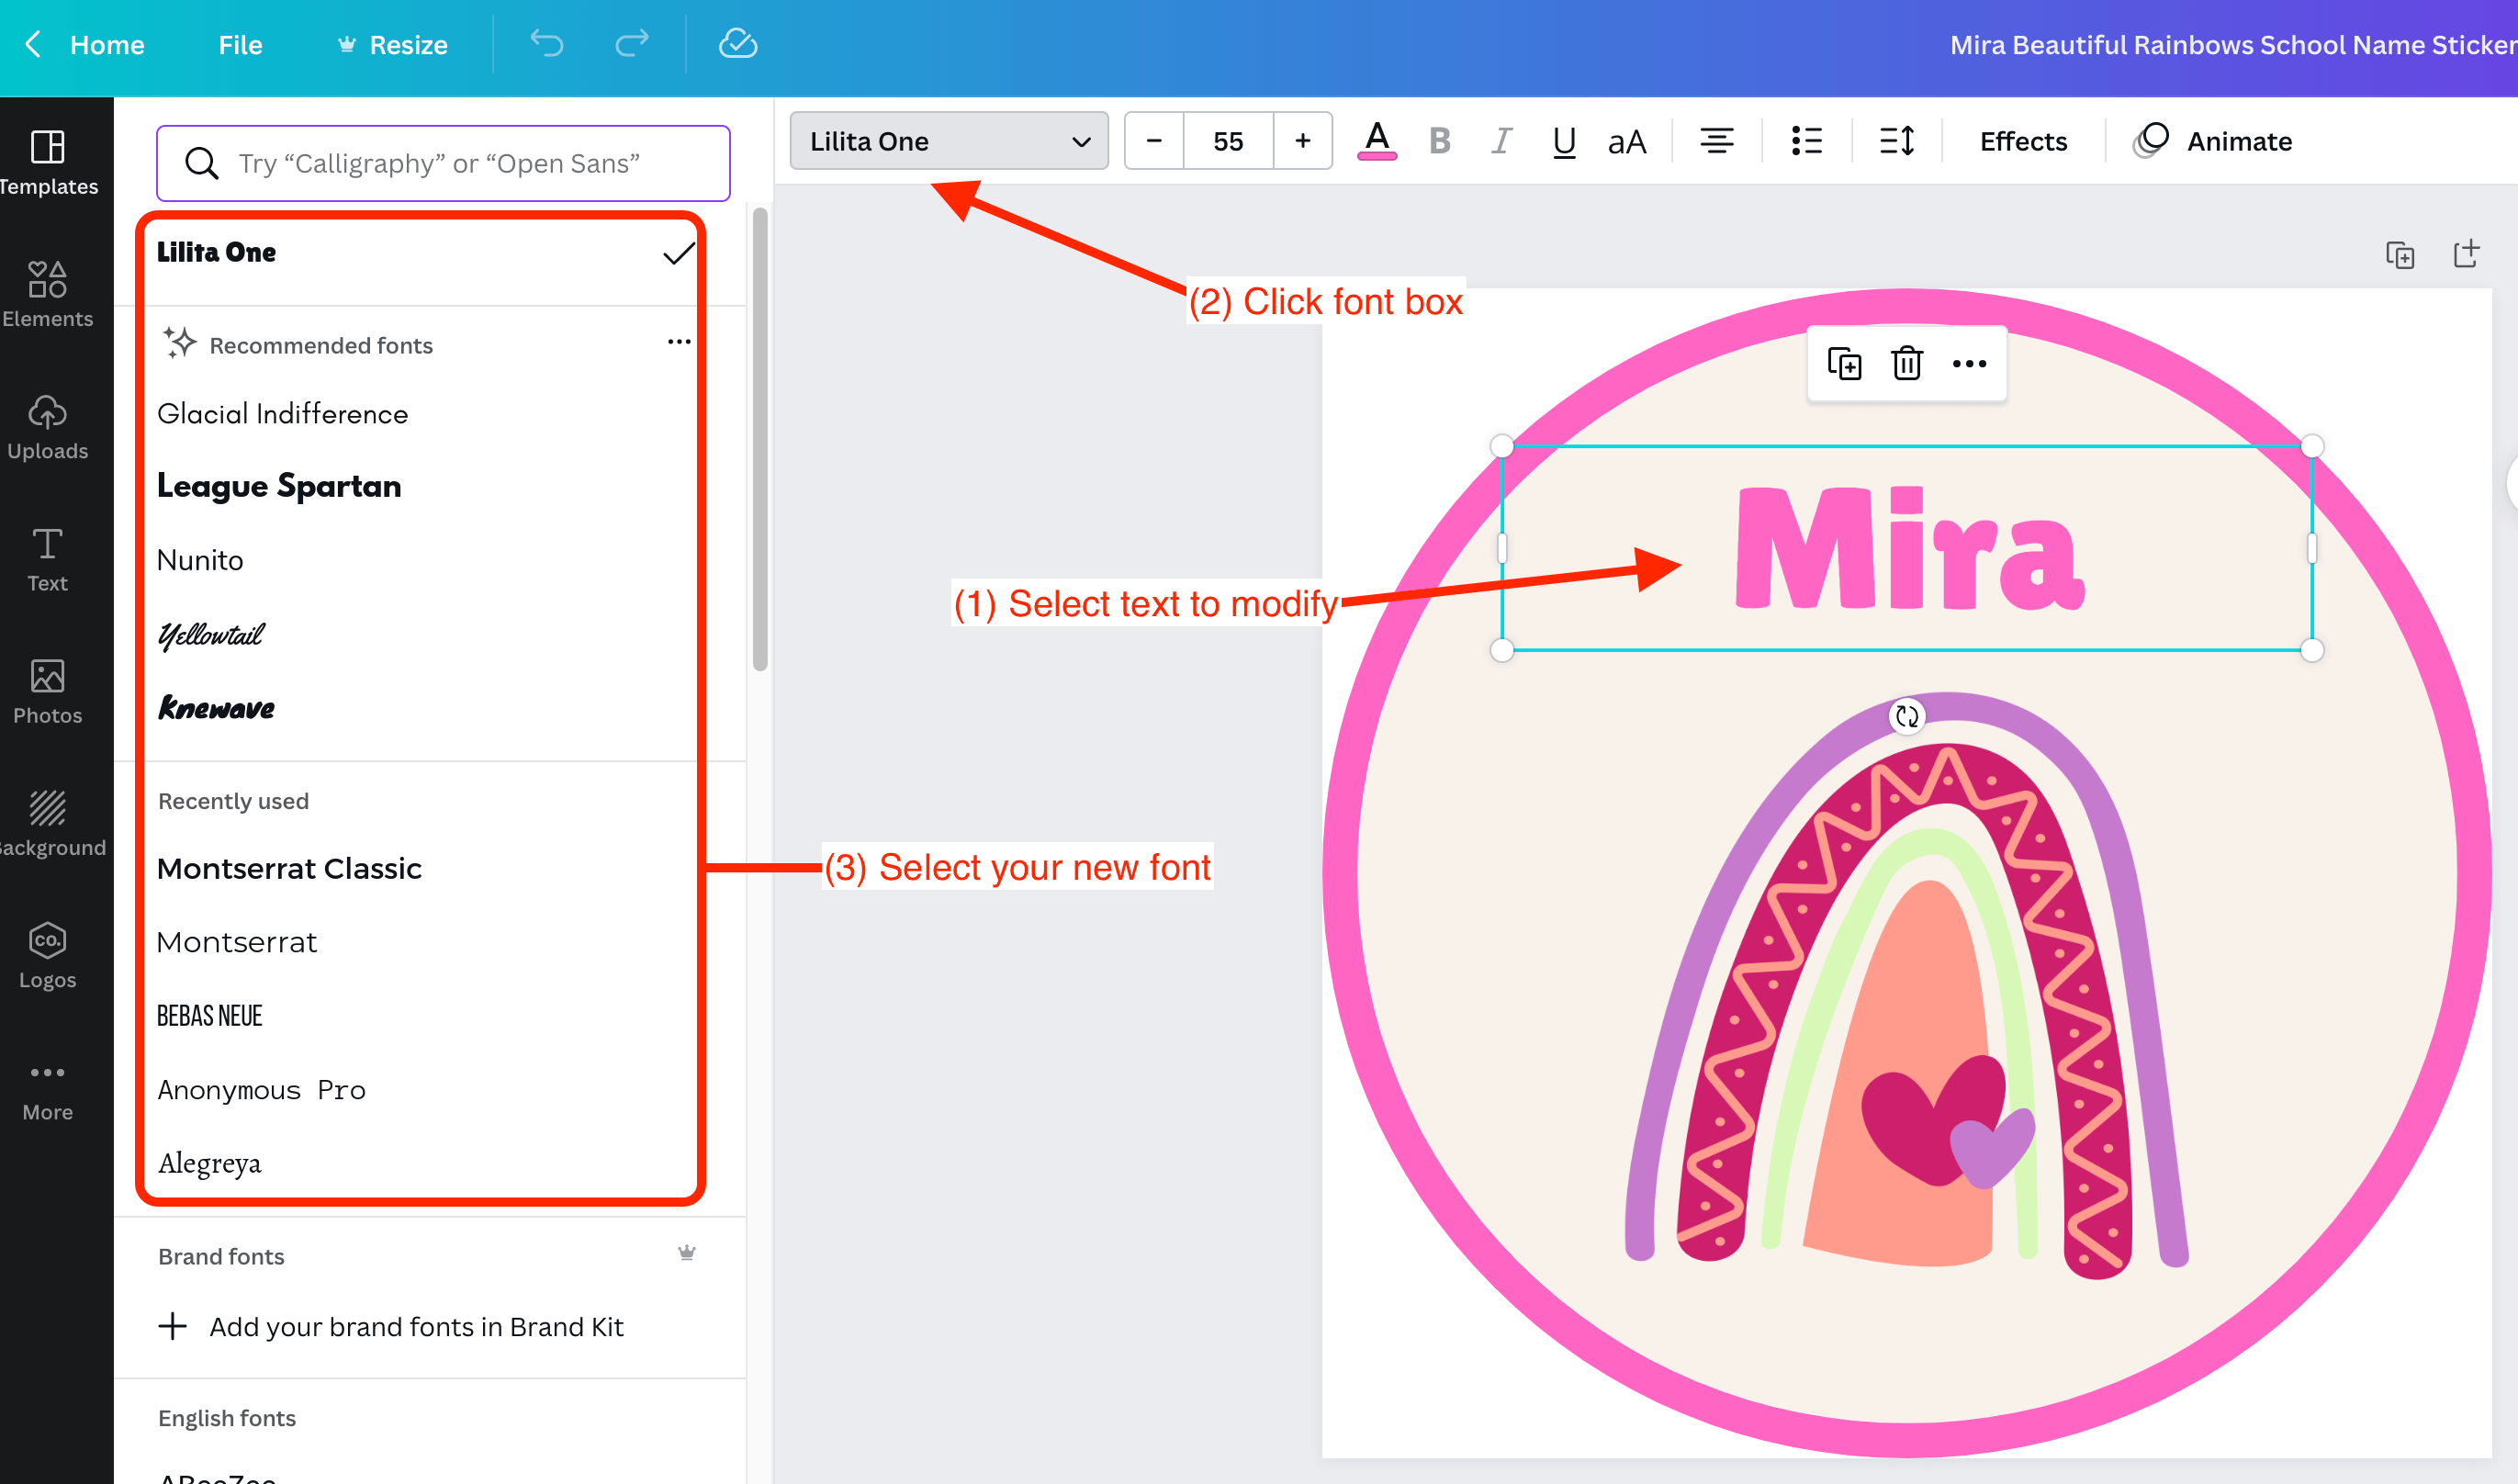Open the three-dot menu above text box
This screenshot has height=1484, width=2518.
coord(1968,363)
